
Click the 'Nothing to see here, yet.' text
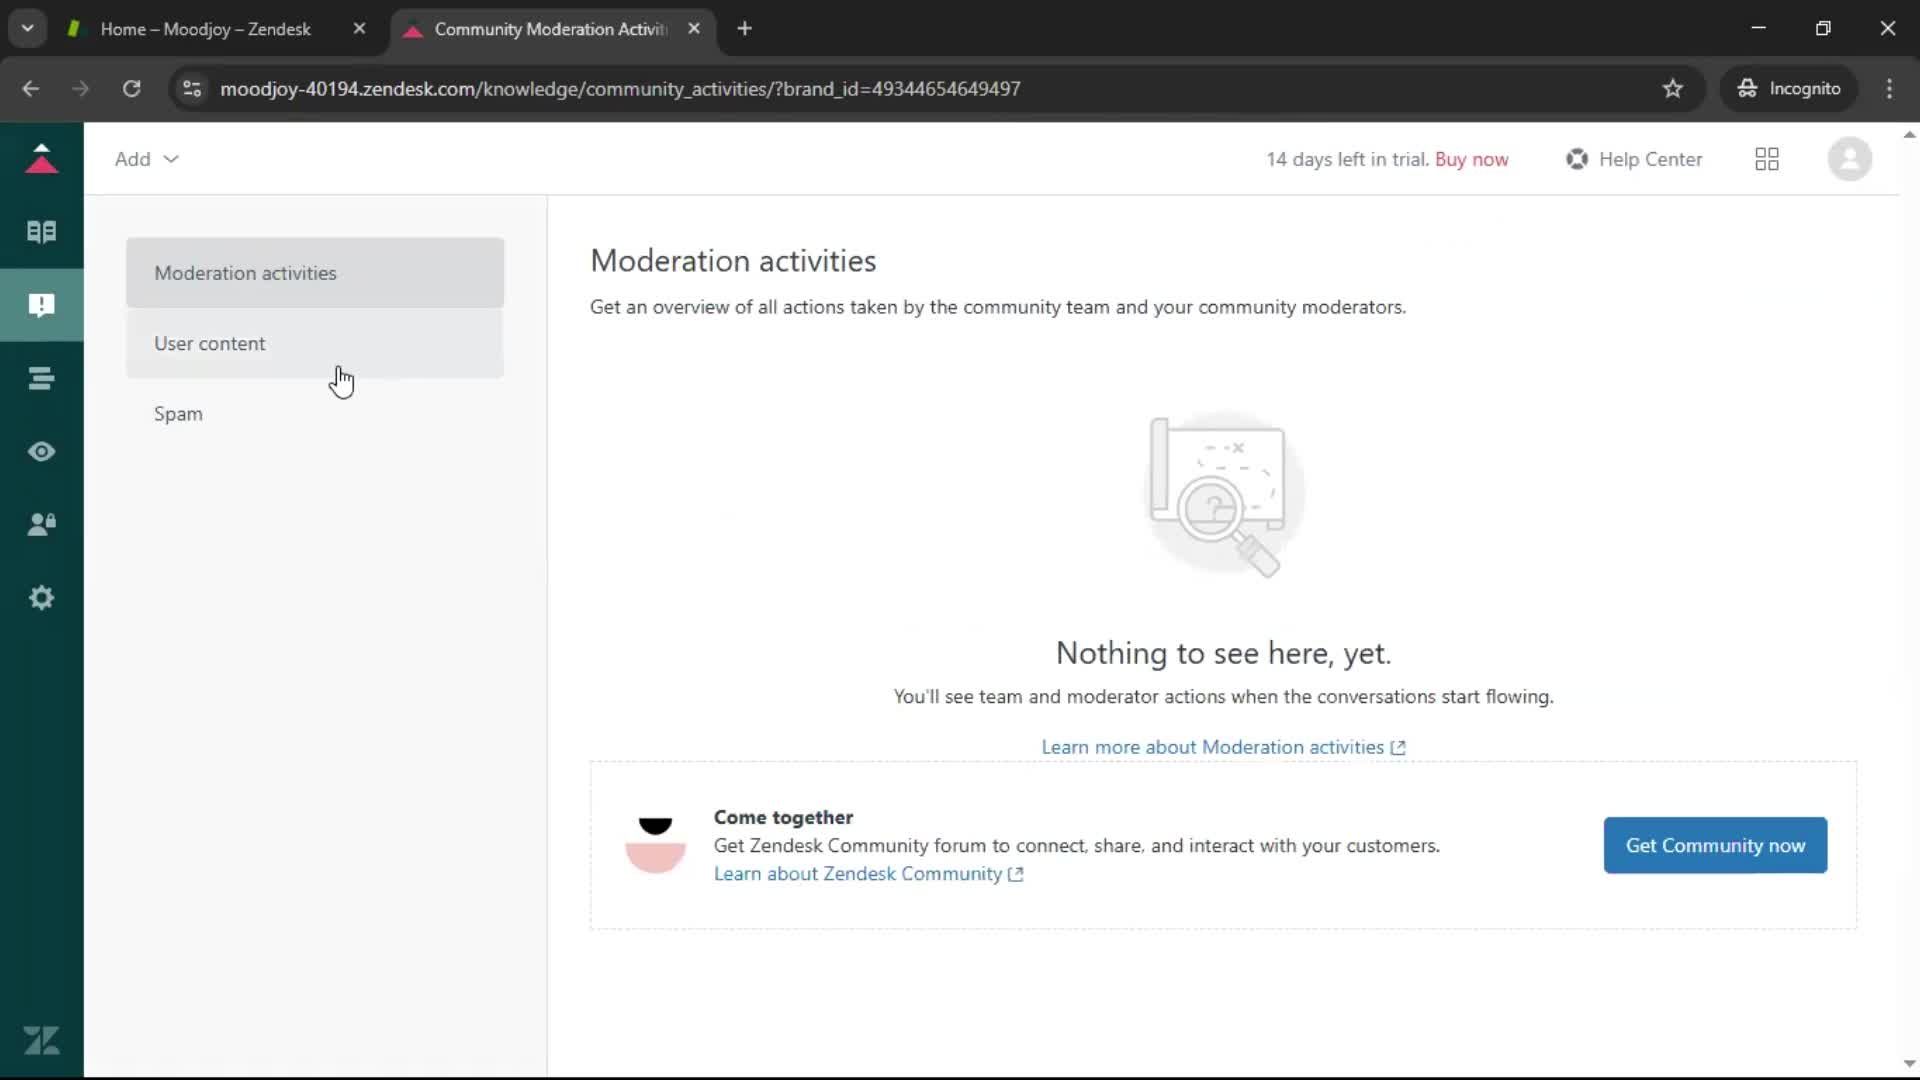pos(1223,654)
